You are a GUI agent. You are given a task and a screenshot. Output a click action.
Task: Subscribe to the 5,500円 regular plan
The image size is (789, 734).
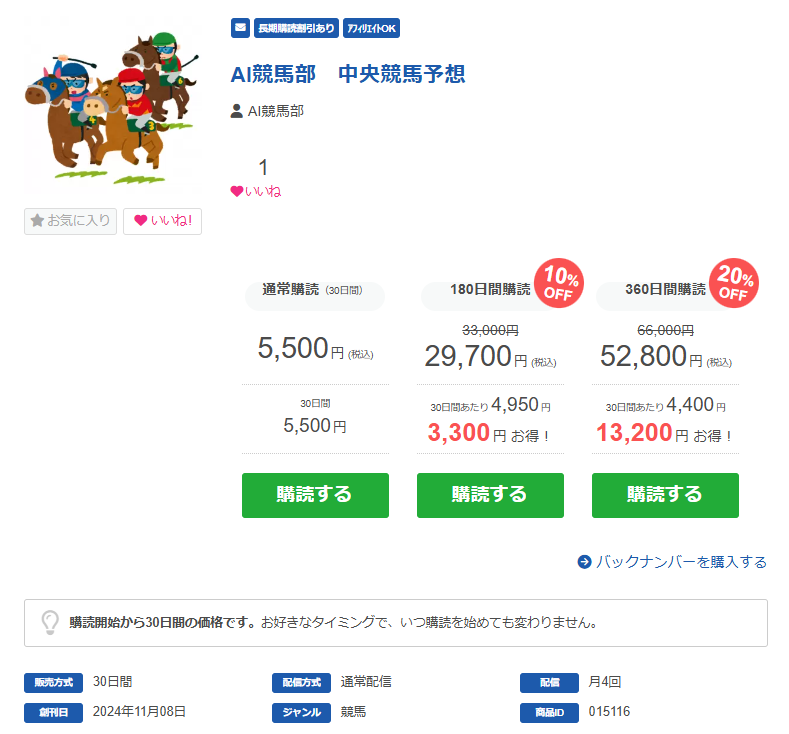(x=315, y=495)
